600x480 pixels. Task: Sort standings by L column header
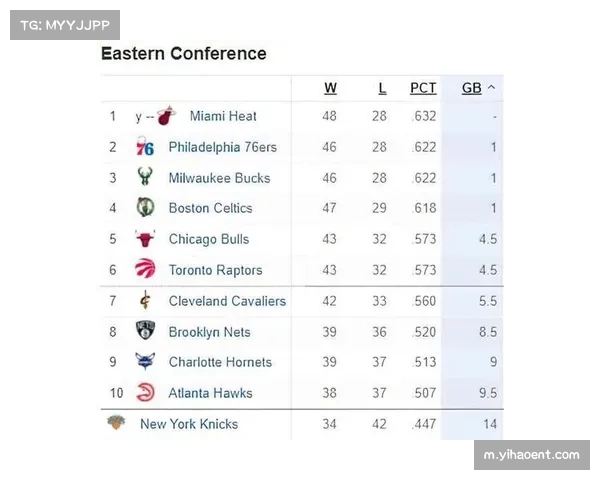pos(382,88)
